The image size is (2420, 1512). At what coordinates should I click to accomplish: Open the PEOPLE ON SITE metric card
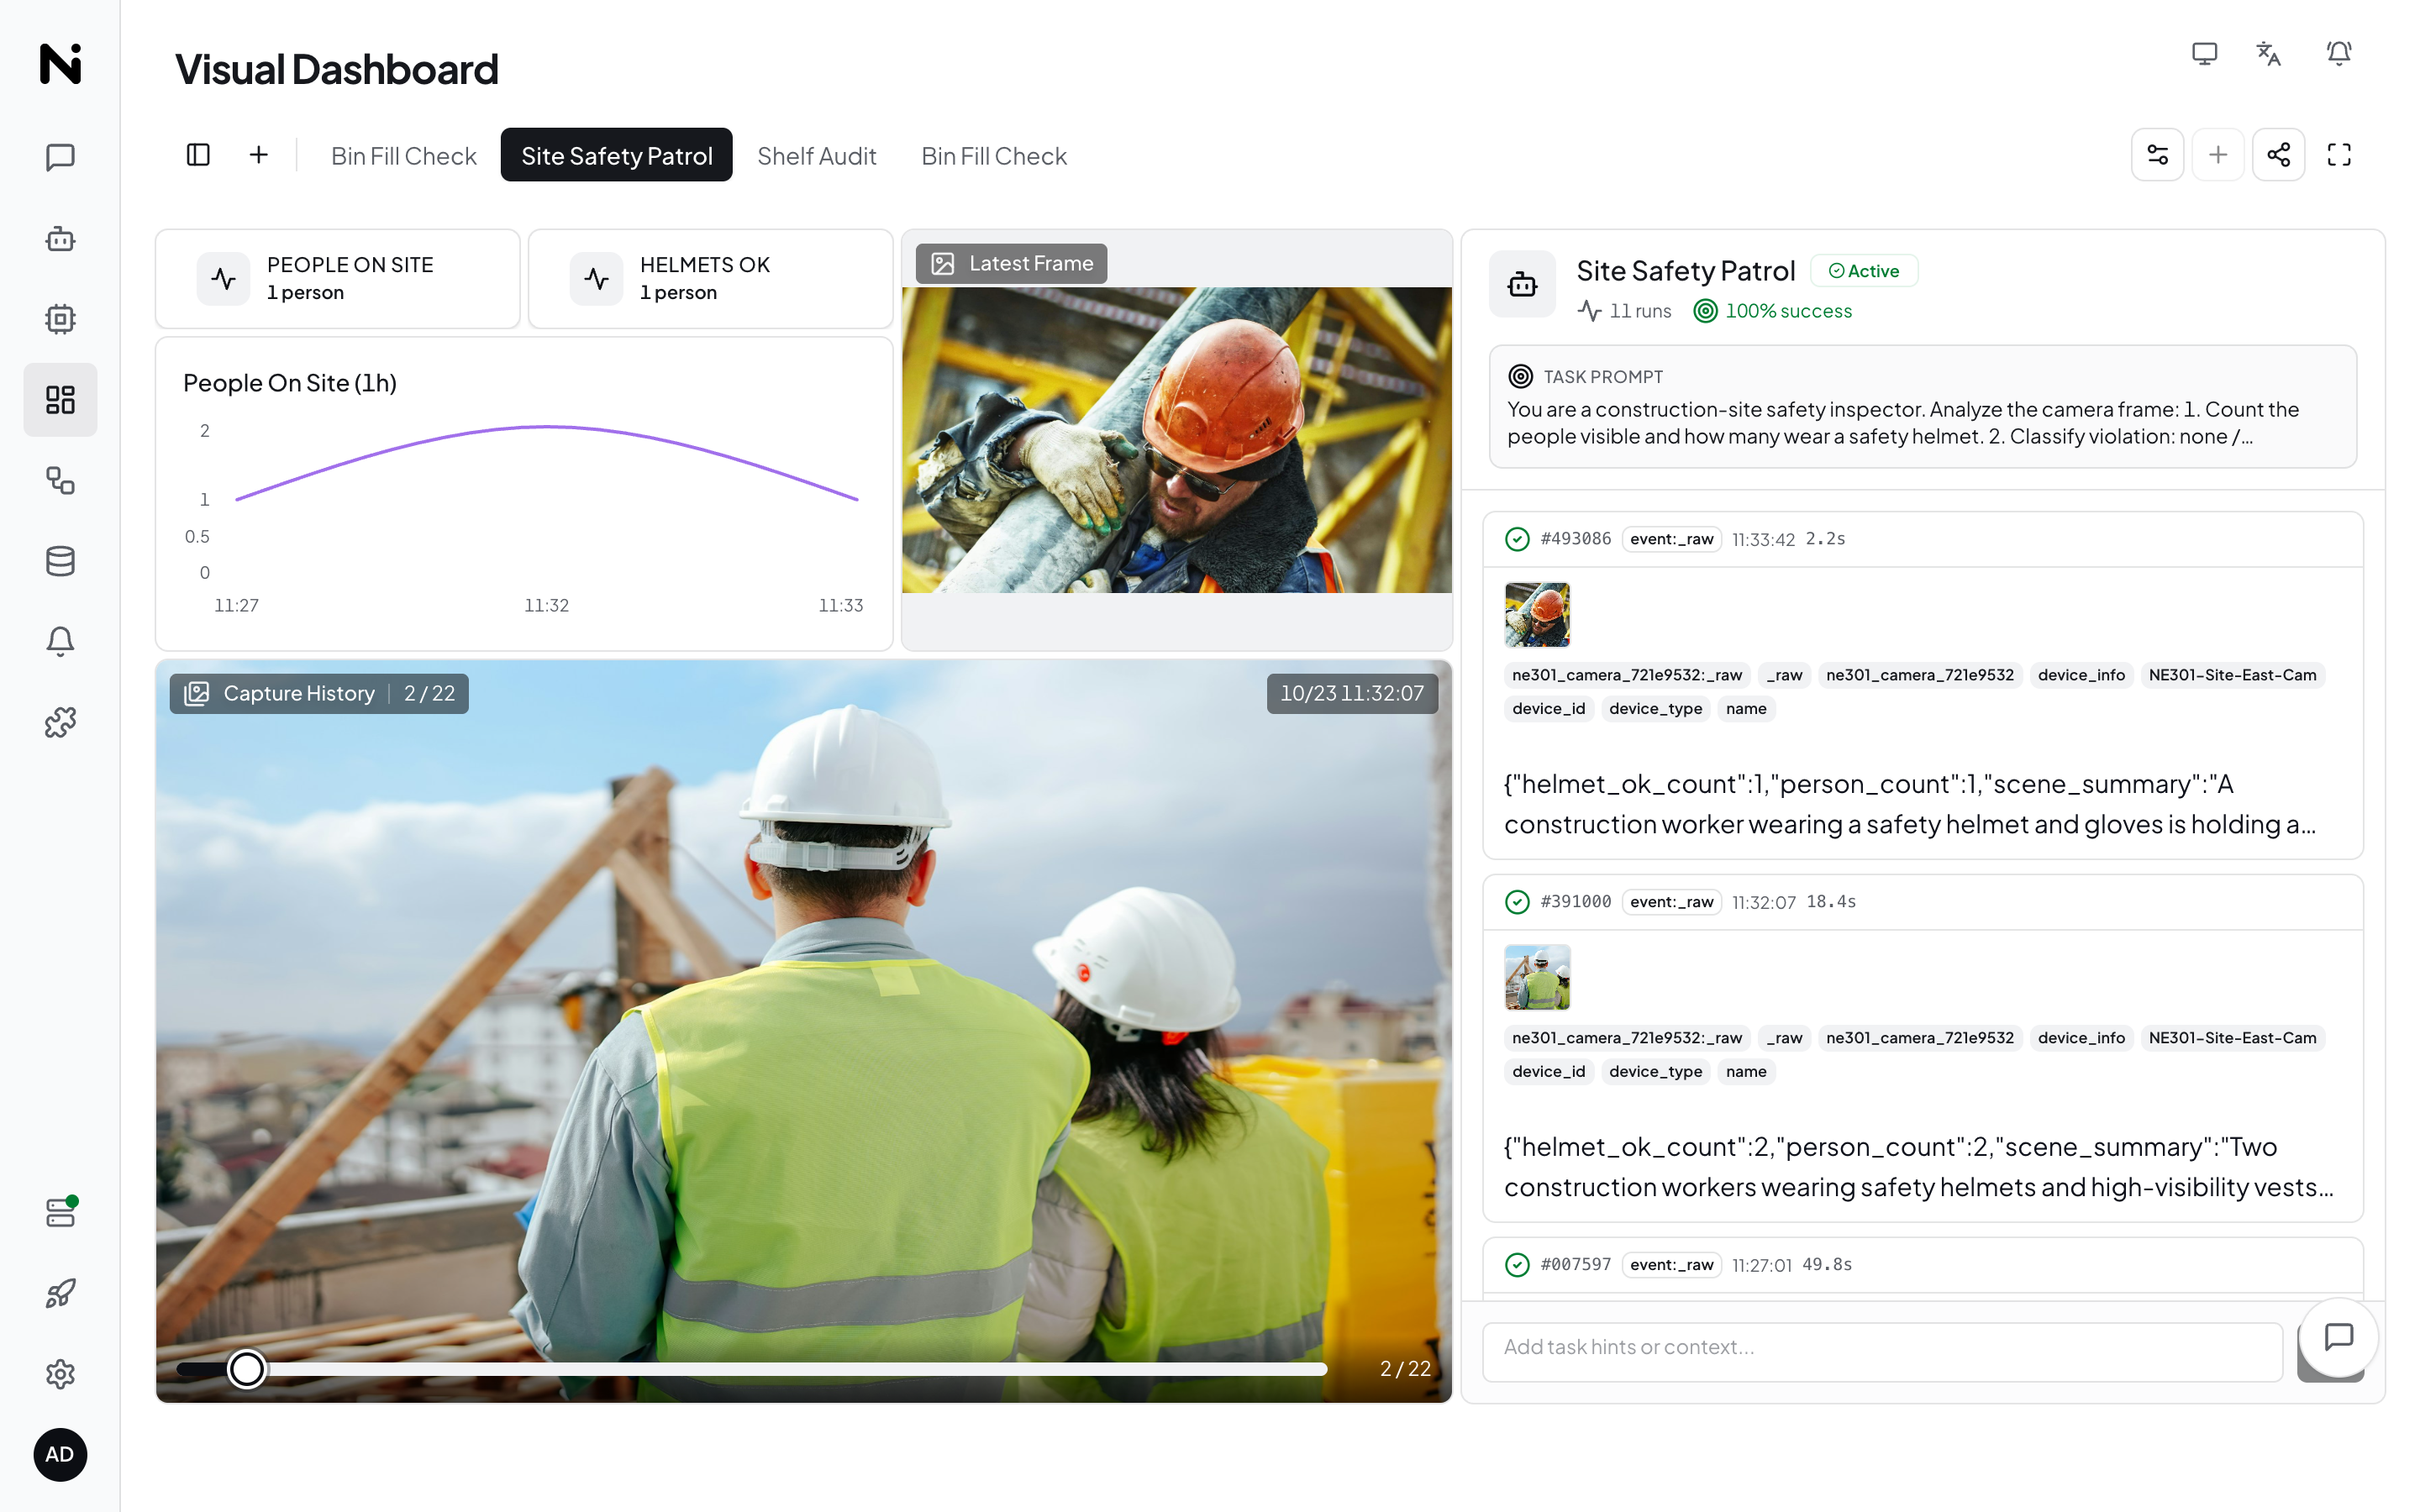pyautogui.click(x=338, y=278)
